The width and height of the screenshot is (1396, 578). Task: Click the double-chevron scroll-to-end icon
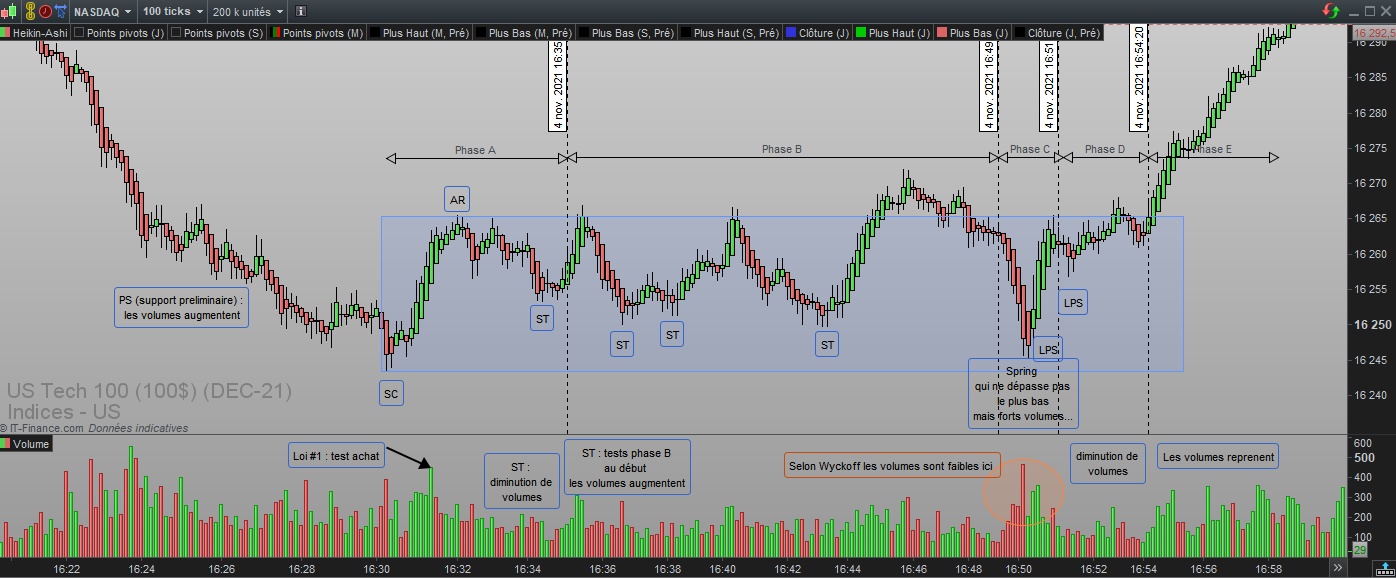coord(1337,568)
